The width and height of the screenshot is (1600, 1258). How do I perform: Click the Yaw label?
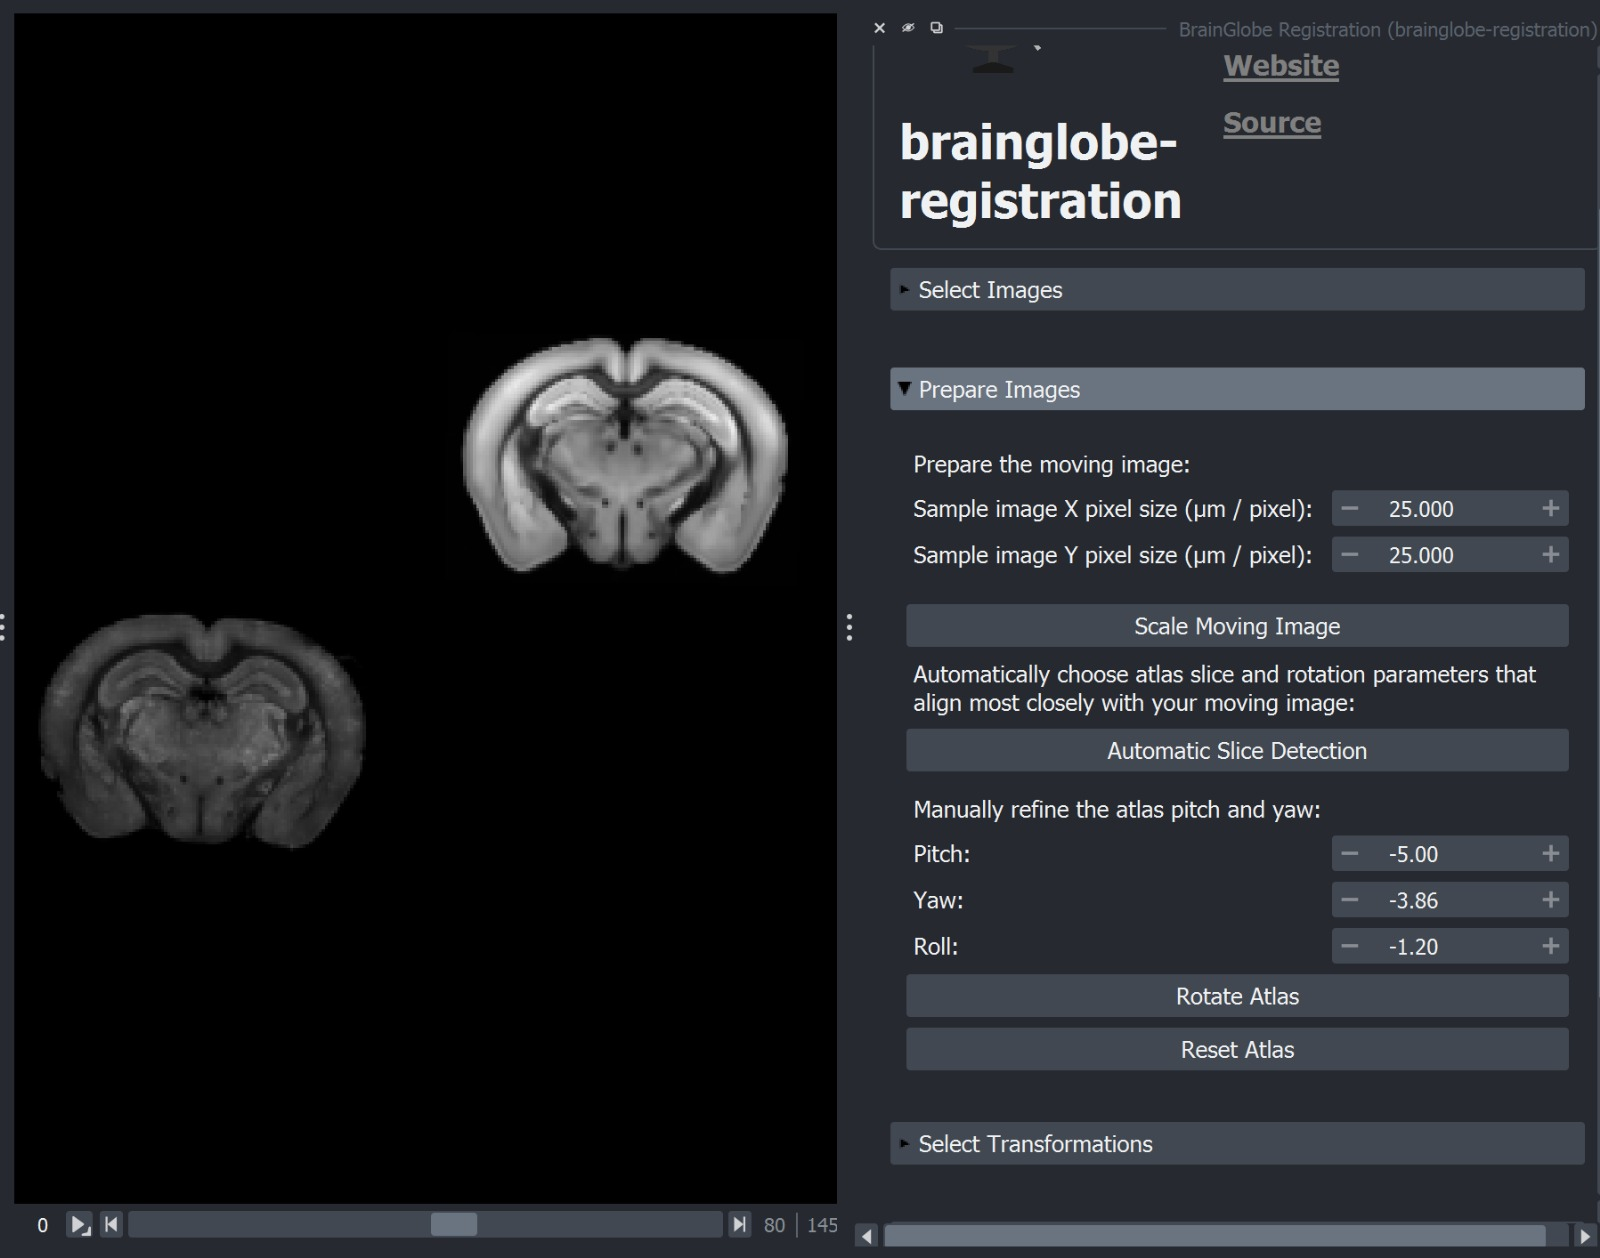938,900
